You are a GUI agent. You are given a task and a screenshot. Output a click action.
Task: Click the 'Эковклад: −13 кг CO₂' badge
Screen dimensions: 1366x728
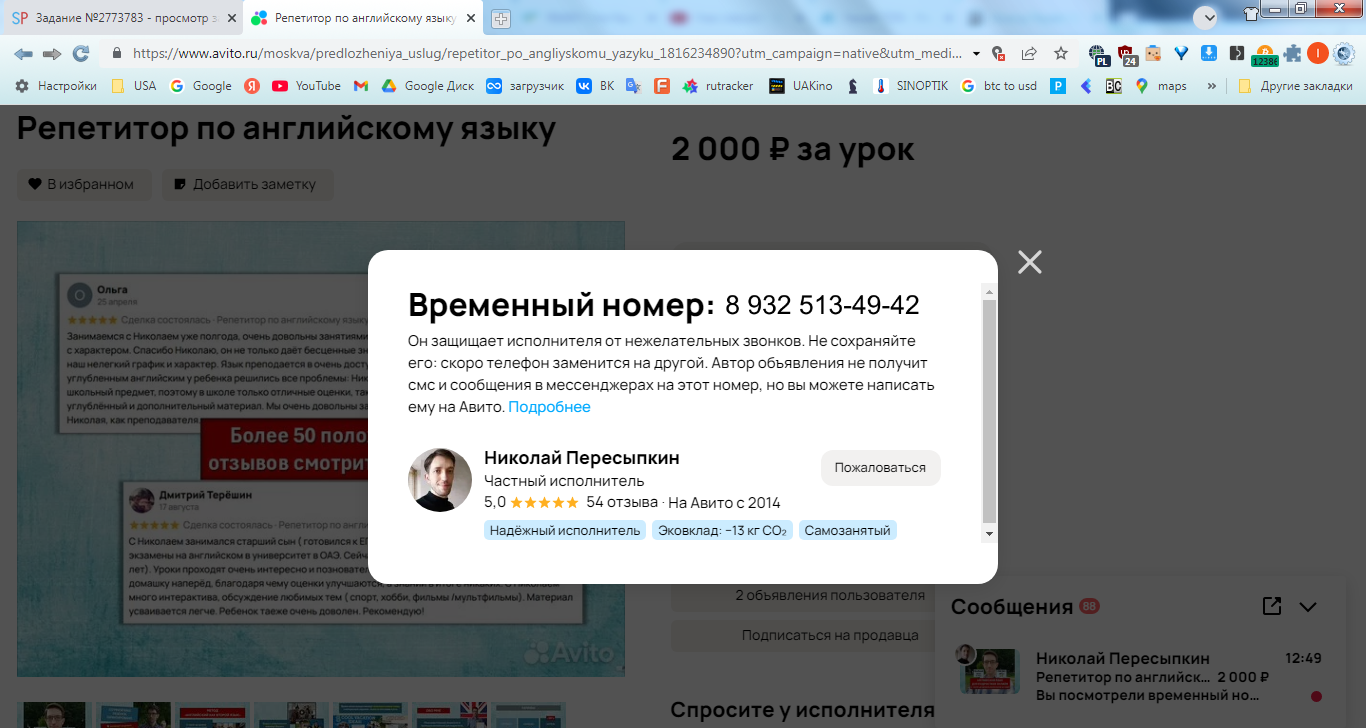pos(722,530)
